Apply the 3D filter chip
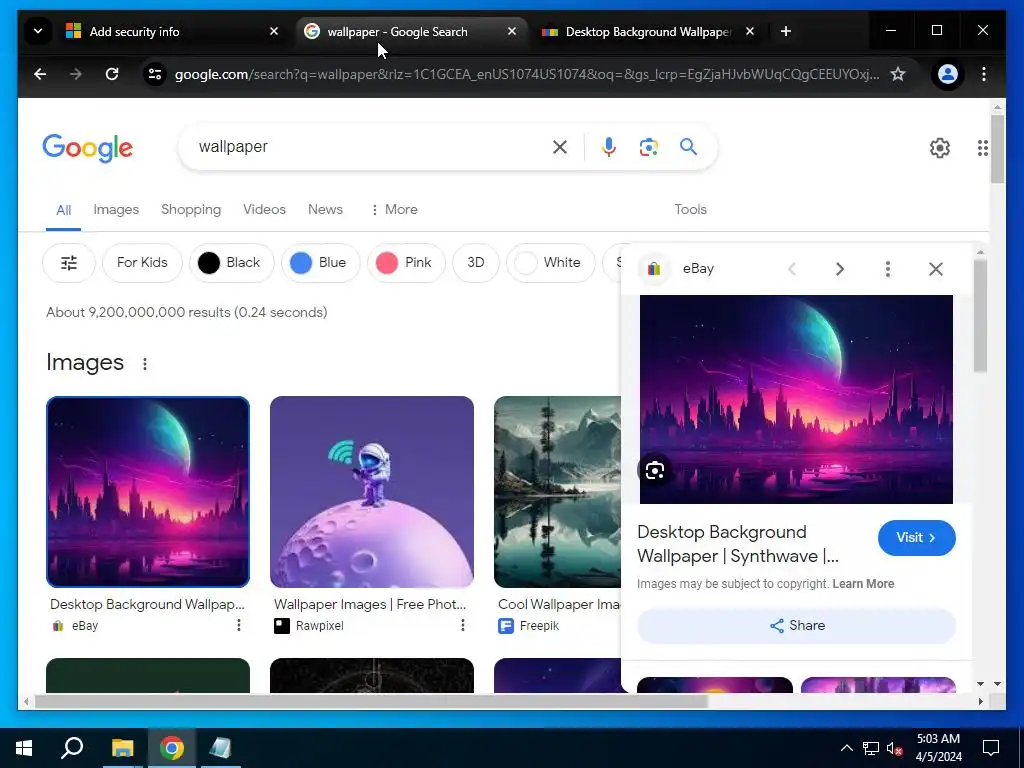1024x768 pixels. coord(475,263)
